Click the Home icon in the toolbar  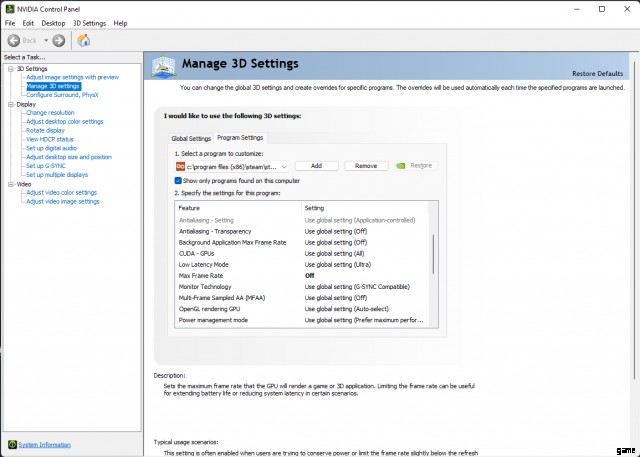coord(84,41)
